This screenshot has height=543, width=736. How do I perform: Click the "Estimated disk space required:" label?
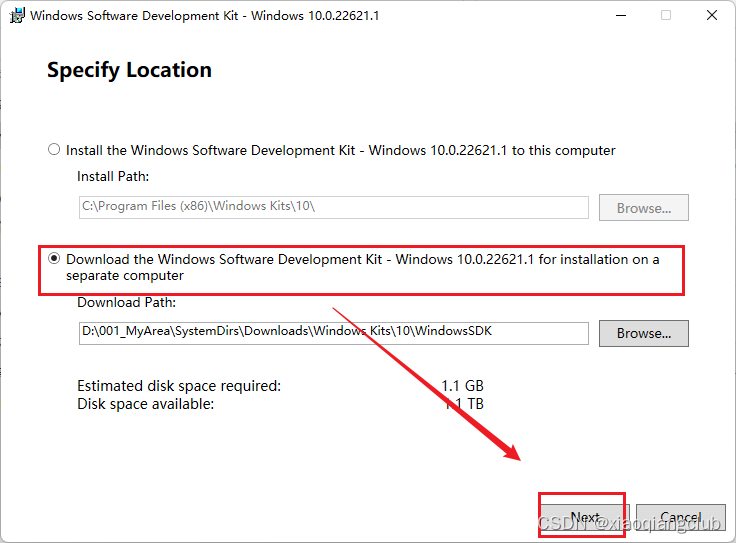click(179, 386)
